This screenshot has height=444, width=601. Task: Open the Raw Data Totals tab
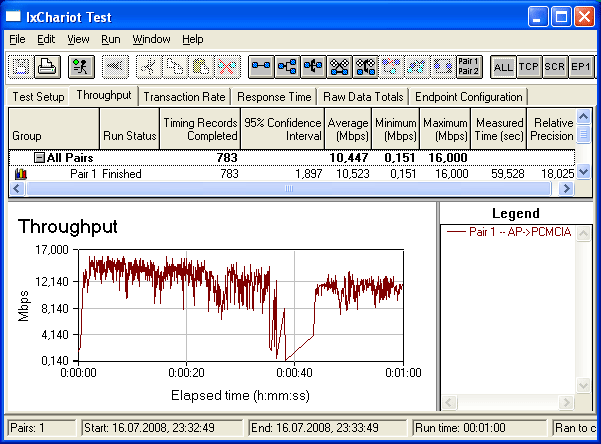363,97
